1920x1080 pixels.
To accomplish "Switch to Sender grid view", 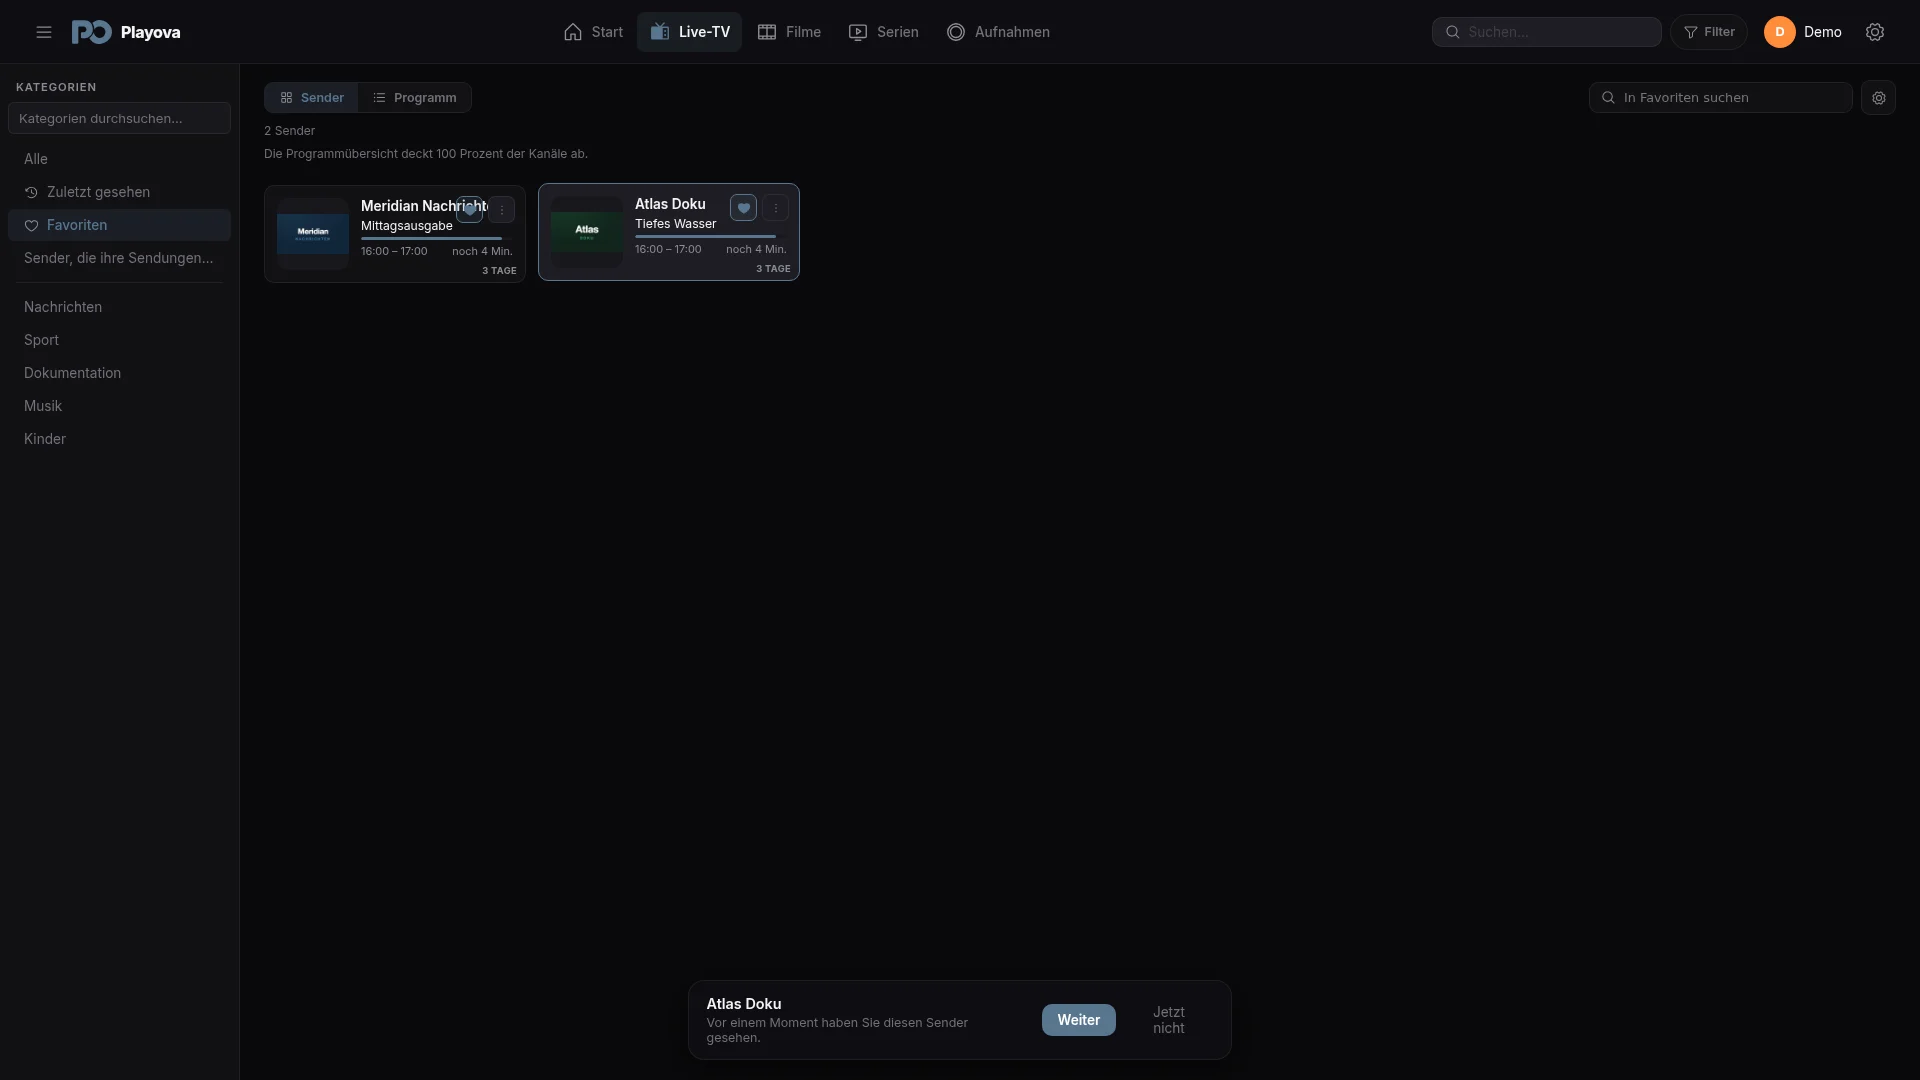I will [312, 98].
